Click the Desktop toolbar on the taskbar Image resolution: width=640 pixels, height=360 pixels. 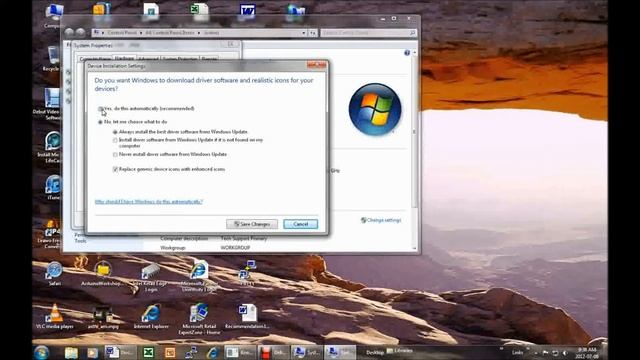pyautogui.click(x=375, y=353)
